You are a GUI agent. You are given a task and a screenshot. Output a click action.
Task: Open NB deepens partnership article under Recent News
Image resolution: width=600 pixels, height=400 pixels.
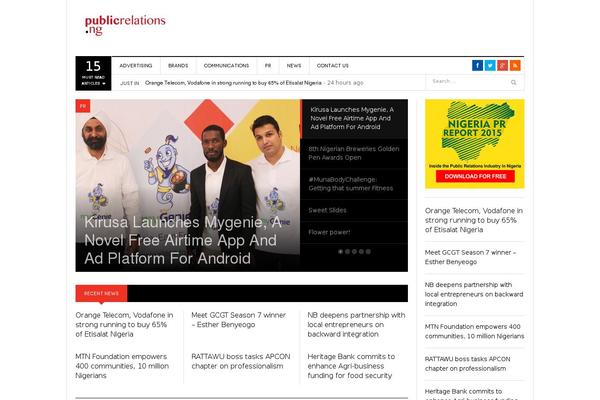(356, 325)
